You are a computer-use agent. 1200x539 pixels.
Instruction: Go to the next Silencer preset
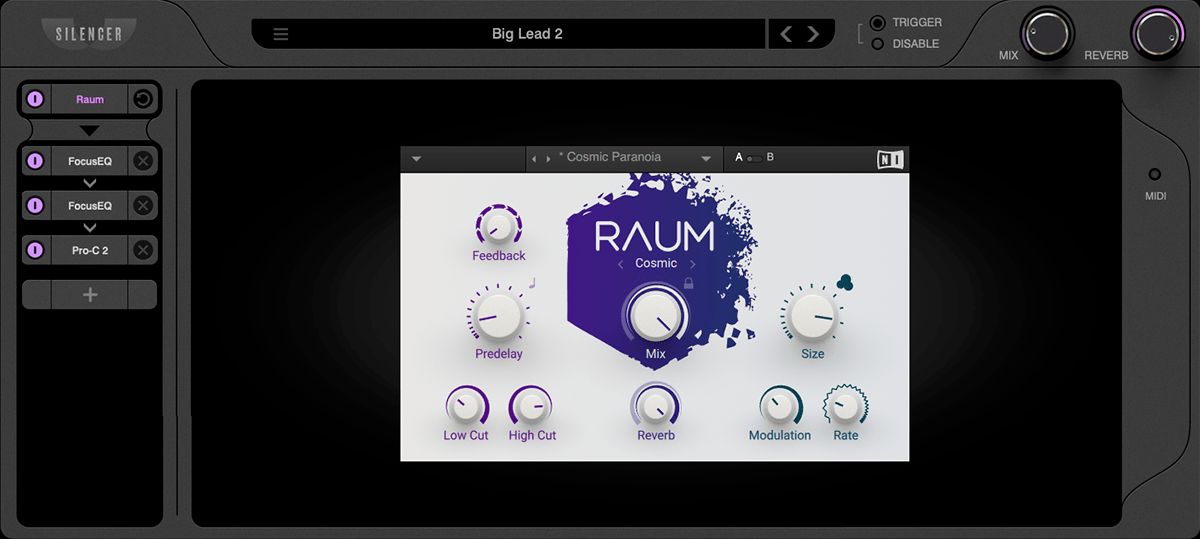pyautogui.click(x=813, y=34)
